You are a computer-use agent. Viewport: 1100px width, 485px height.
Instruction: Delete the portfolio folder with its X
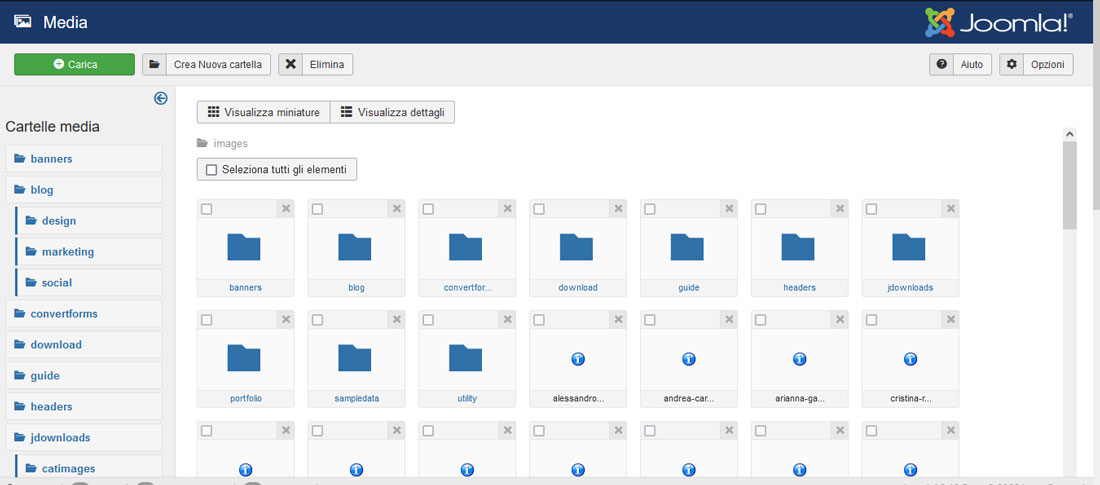pos(286,319)
